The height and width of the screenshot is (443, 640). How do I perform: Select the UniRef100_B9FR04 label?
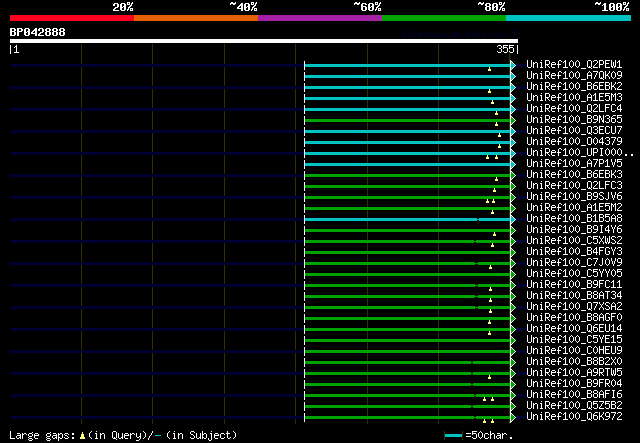[x=574, y=384]
